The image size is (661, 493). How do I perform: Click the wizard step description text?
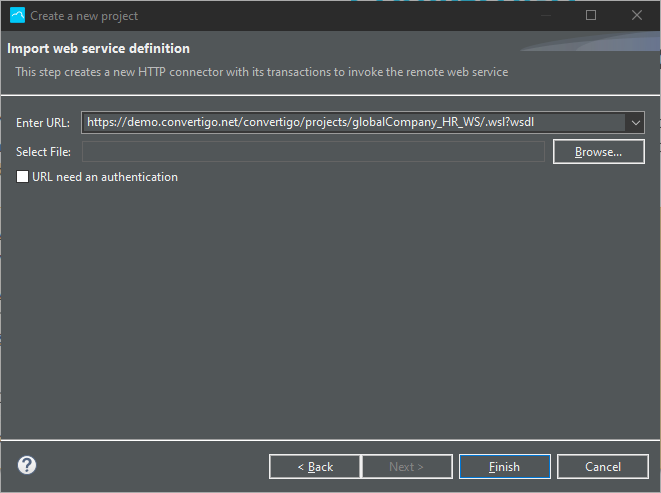[262, 72]
